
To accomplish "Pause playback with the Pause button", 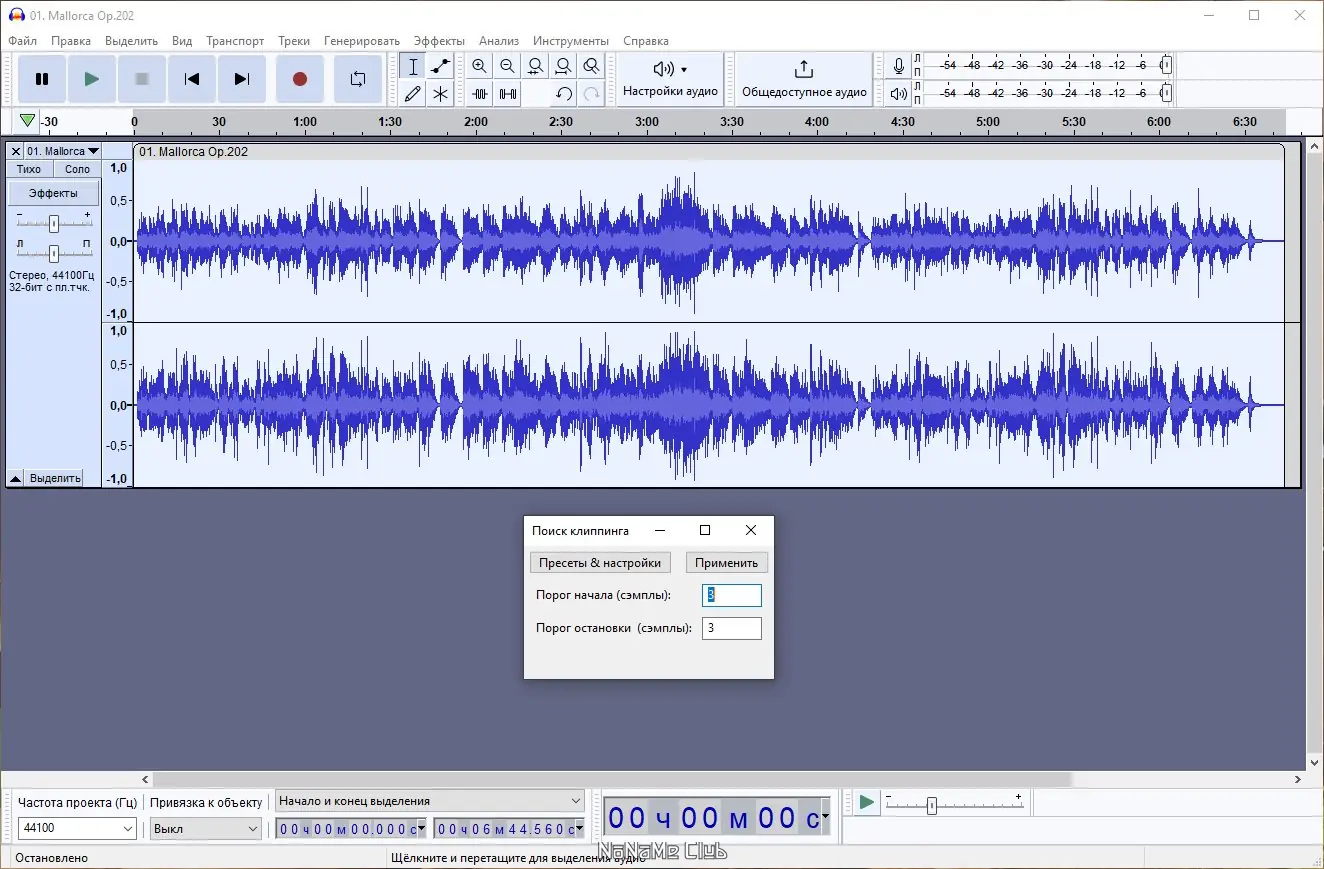I will 42,79.
